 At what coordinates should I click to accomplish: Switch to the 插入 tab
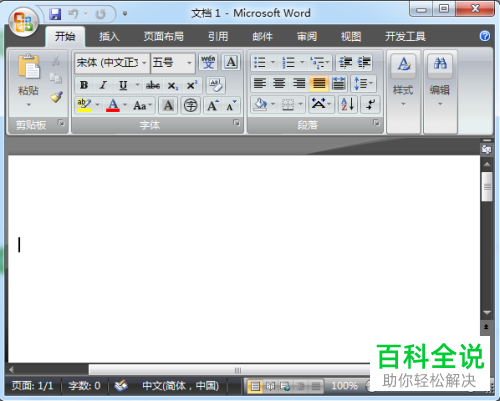[109, 36]
